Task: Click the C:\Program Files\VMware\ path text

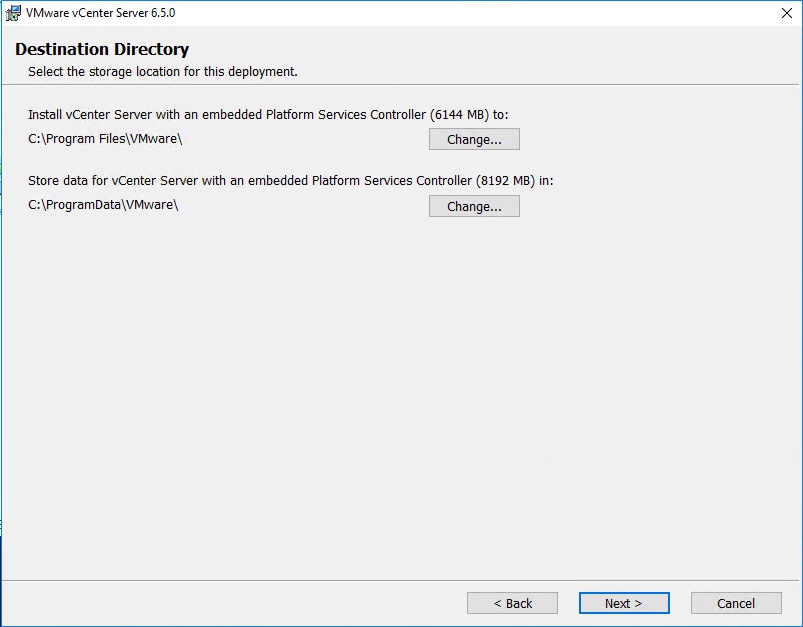Action: [105, 139]
